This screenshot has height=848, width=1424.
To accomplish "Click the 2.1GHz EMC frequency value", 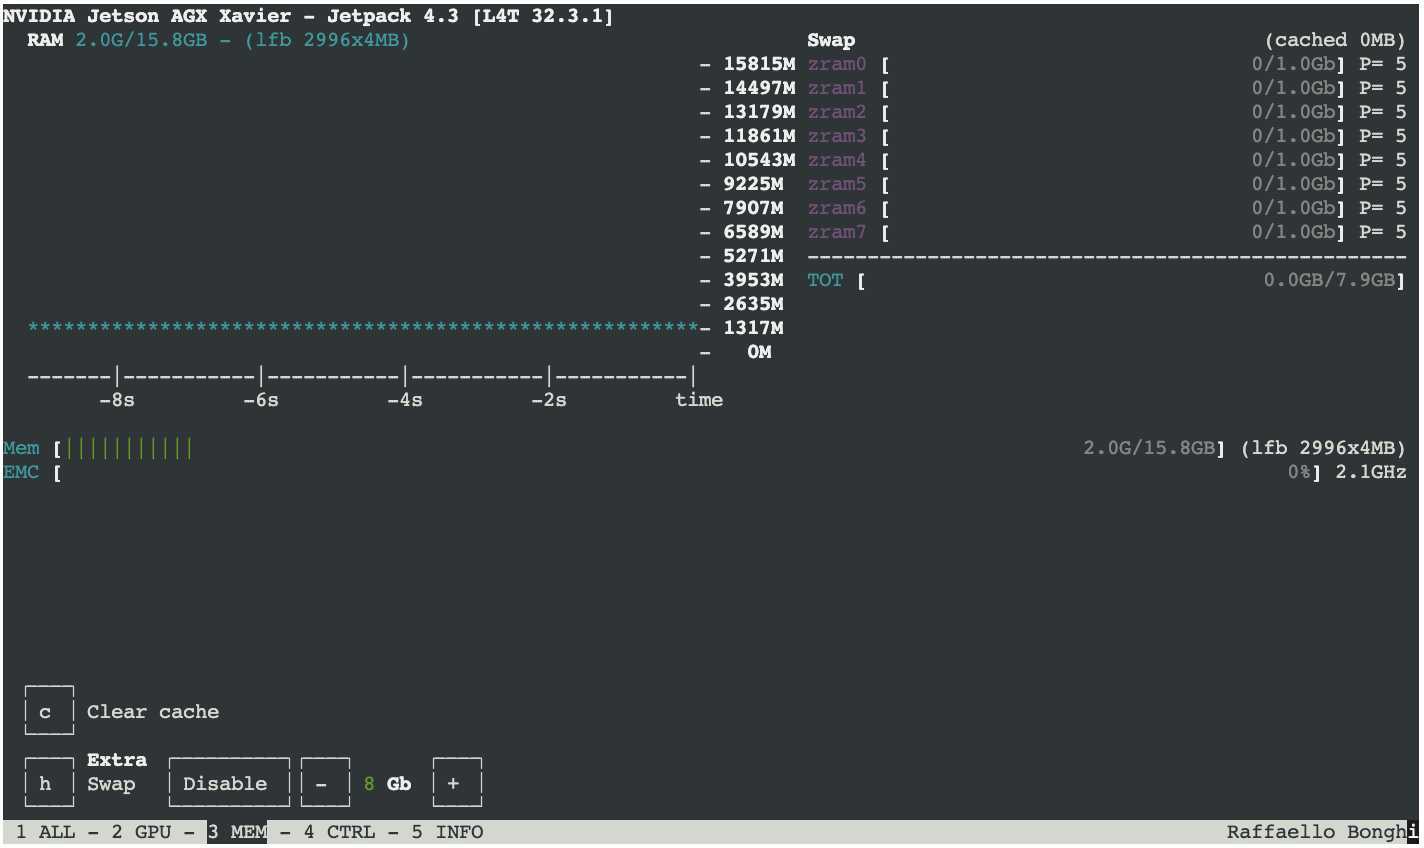I will tap(1371, 472).
